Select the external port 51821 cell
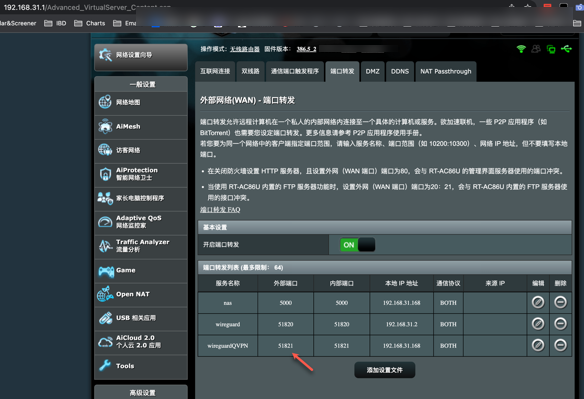 [x=286, y=346]
